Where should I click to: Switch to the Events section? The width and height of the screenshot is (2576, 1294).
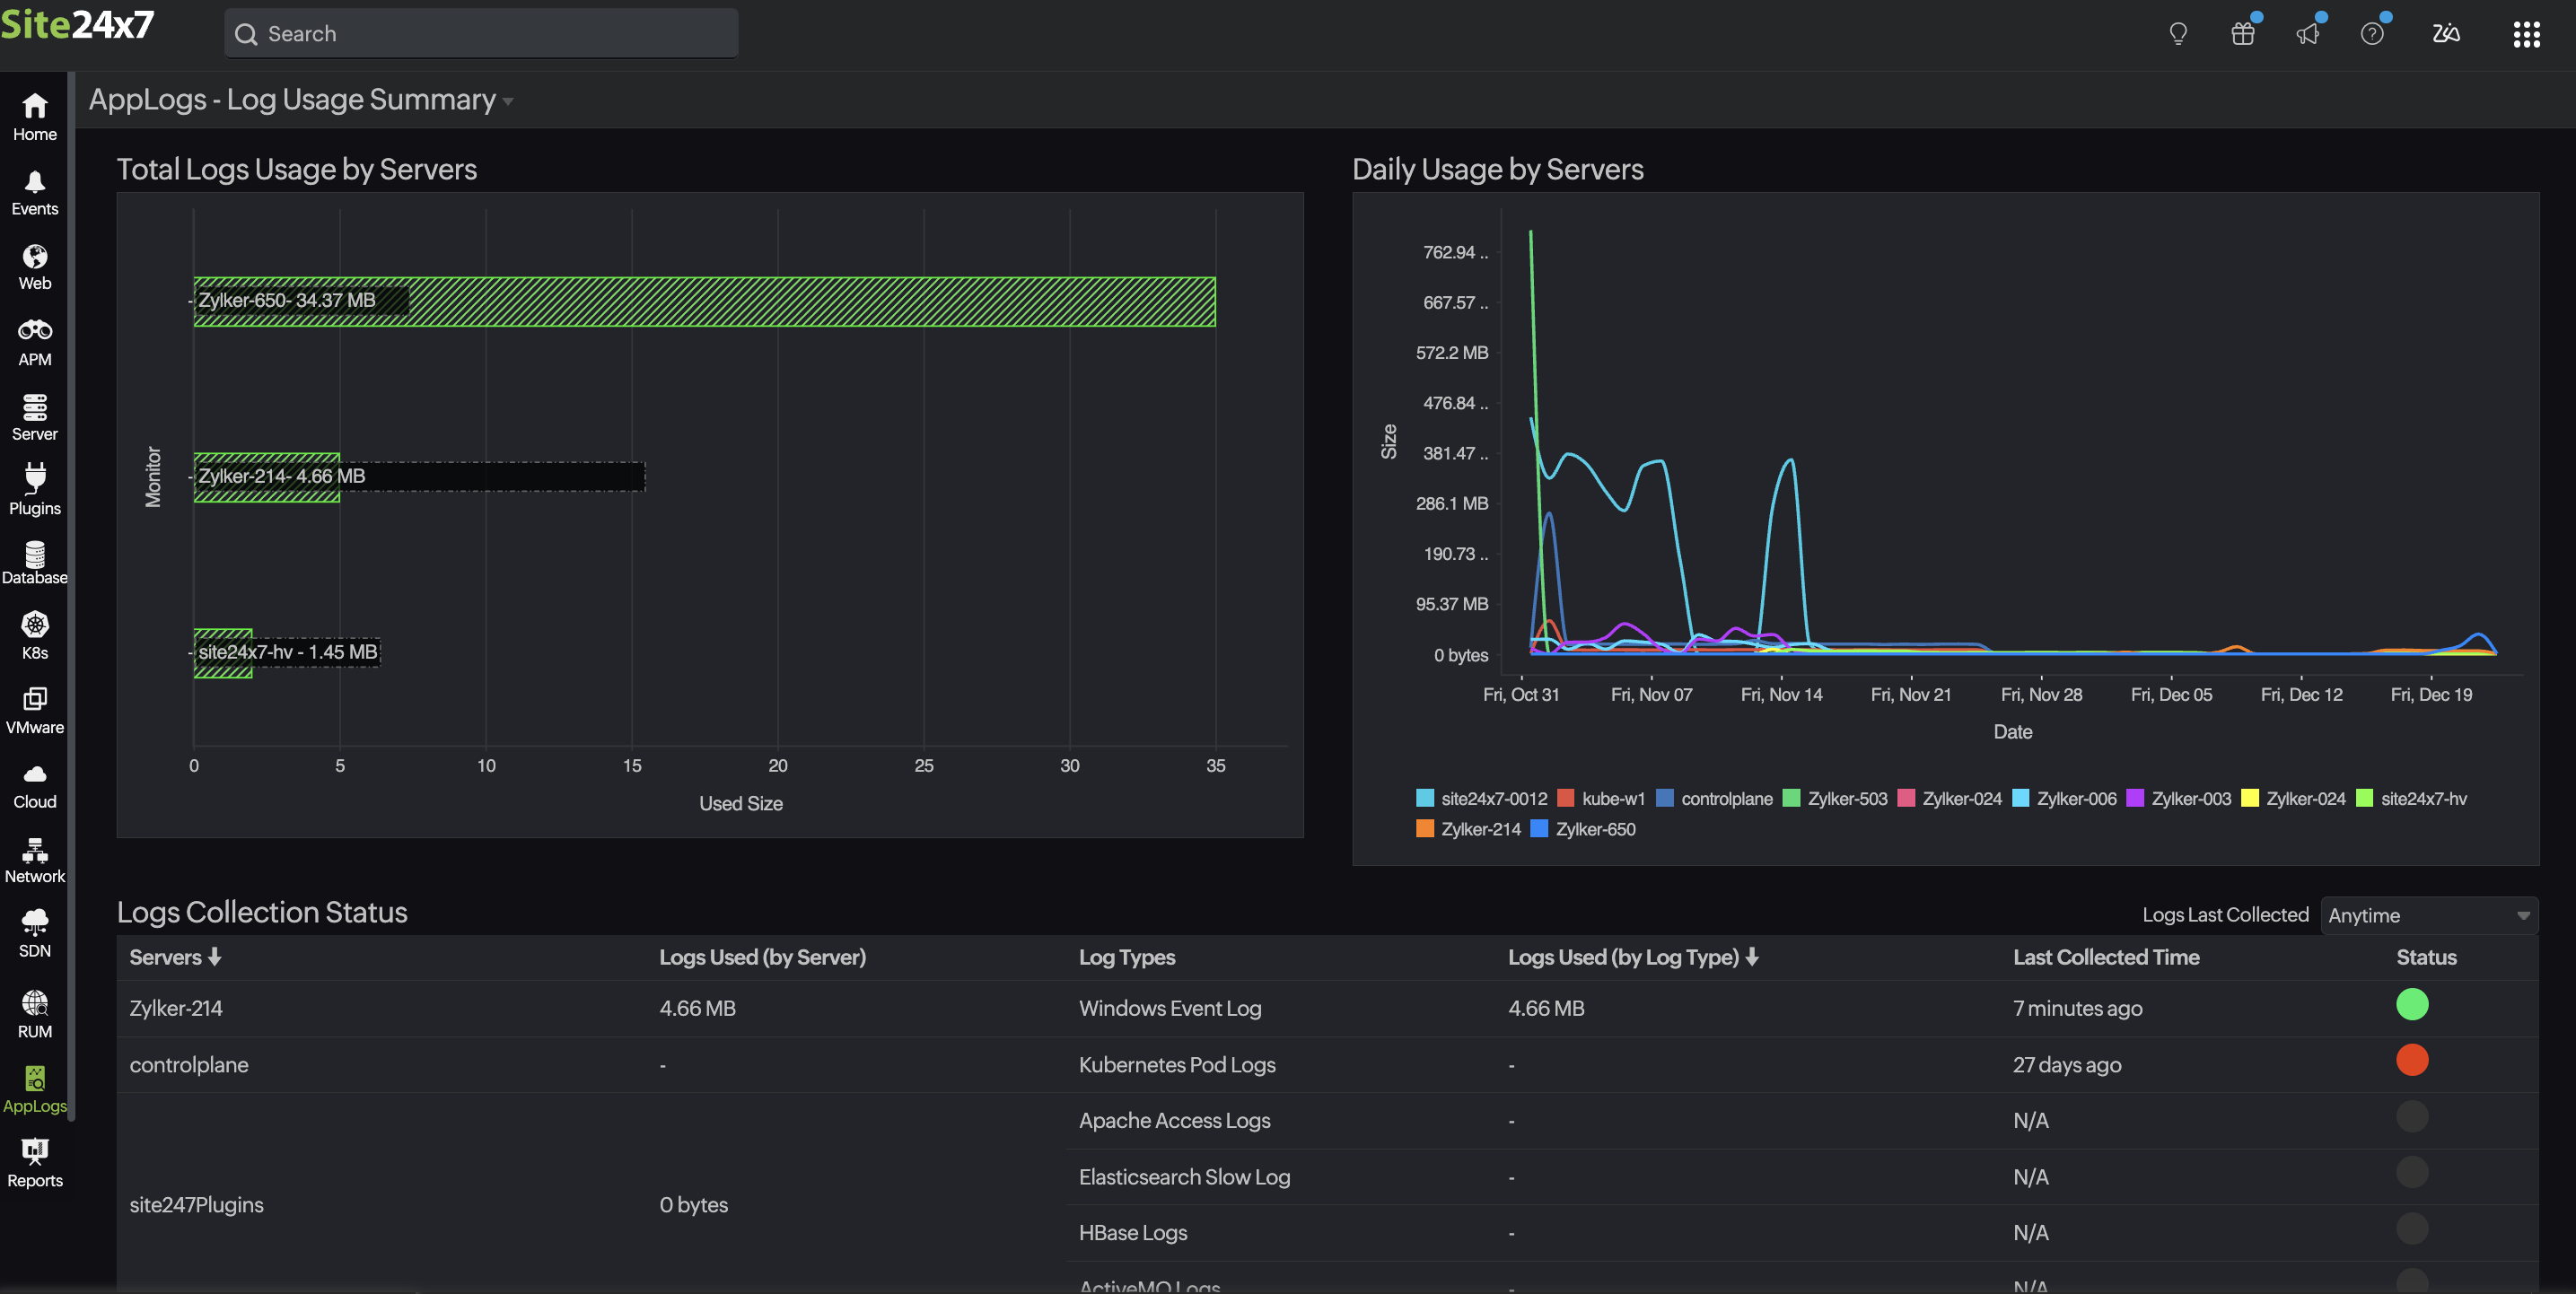34,191
